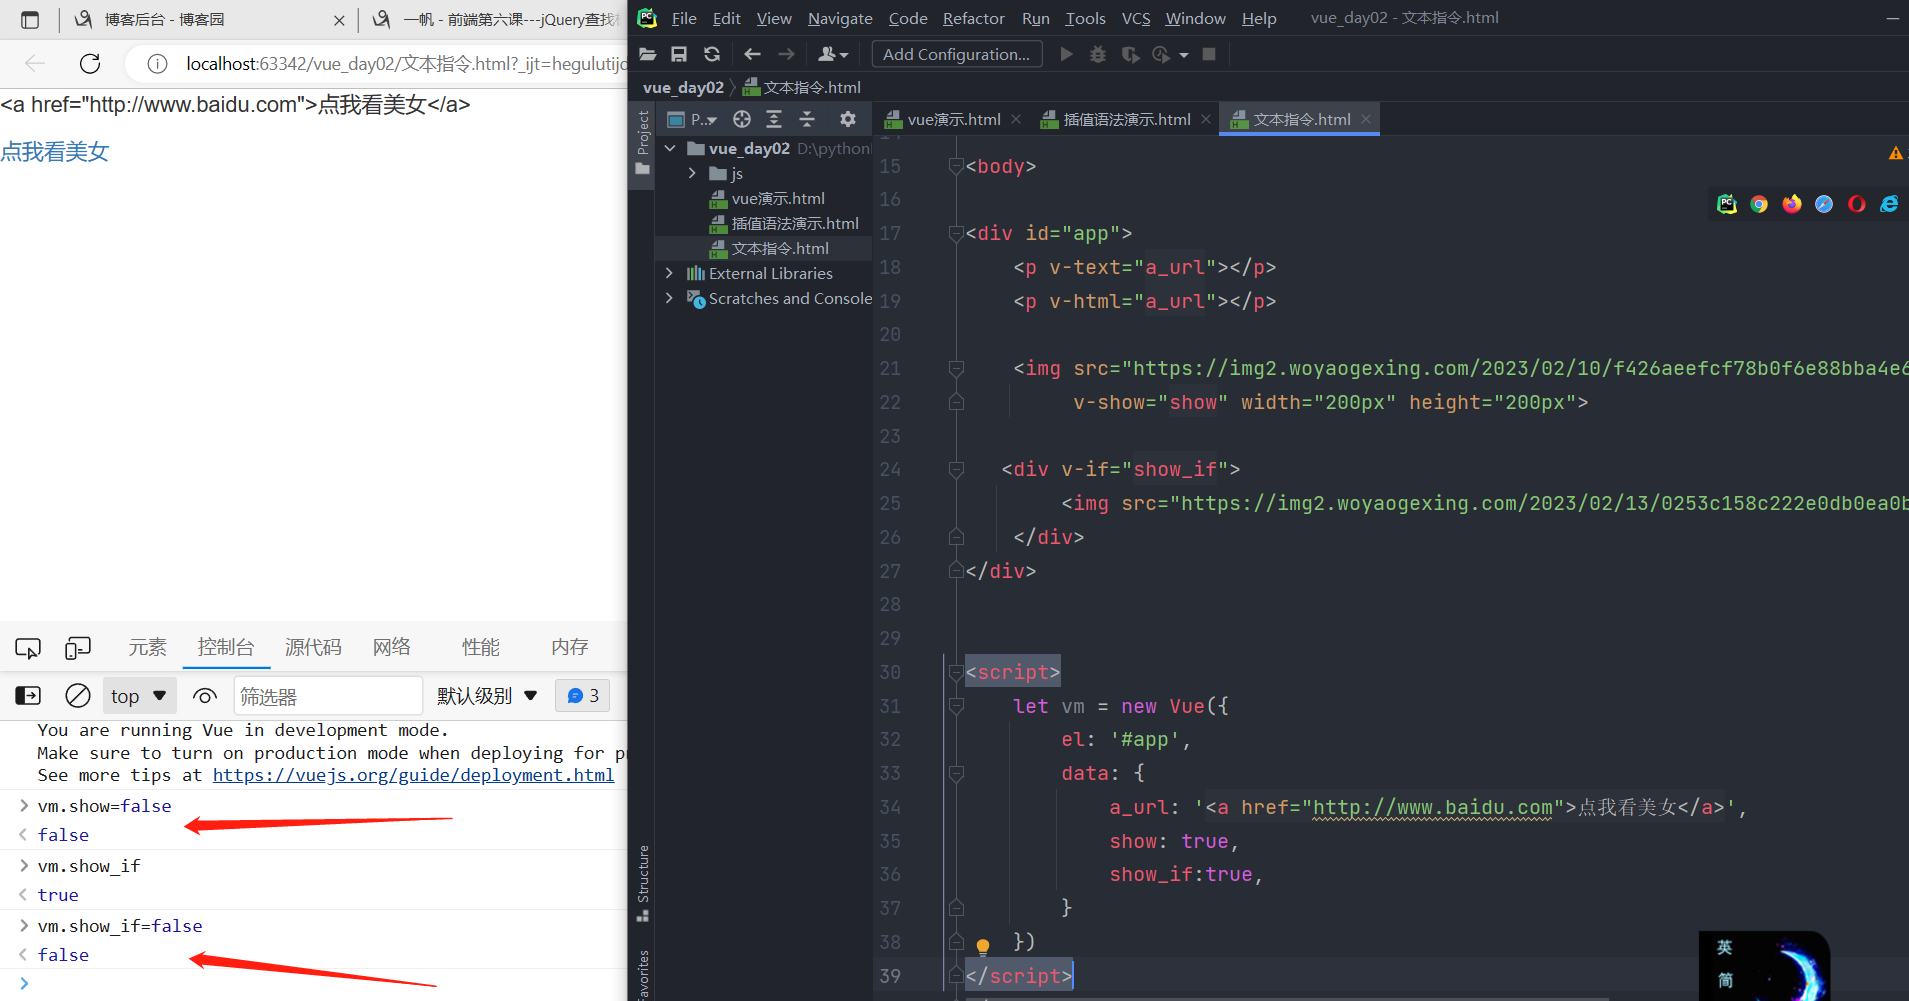This screenshot has height=1001, width=1909.
Task: Expand Scratches and Consoles node
Action: (670, 298)
